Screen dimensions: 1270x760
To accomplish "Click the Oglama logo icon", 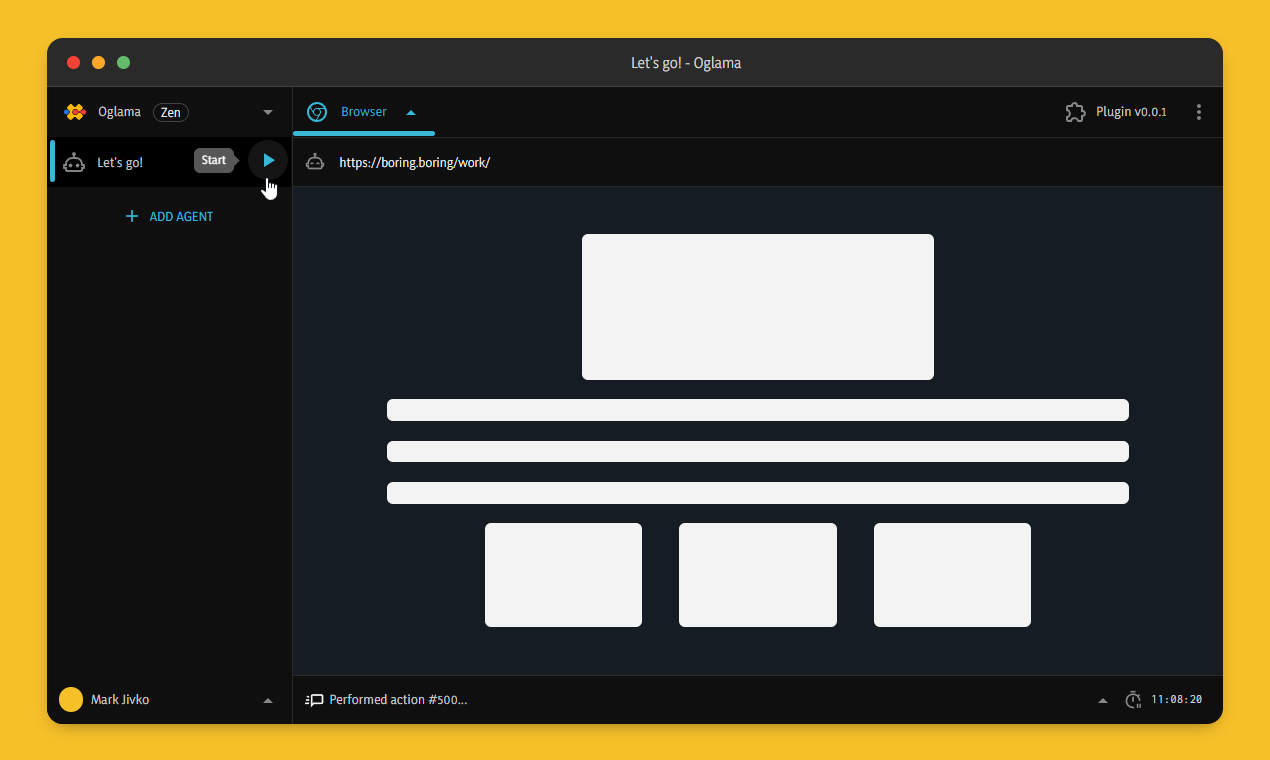I will coord(75,112).
